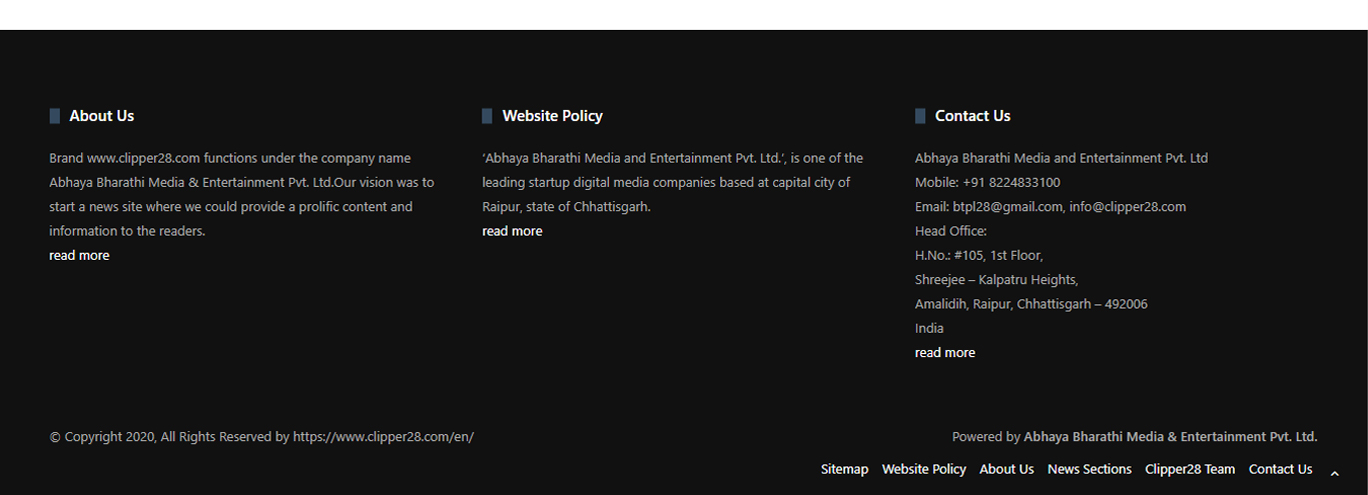Go to News Sections footer link
The width and height of the screenshot is (1368, 495).
1089,469
